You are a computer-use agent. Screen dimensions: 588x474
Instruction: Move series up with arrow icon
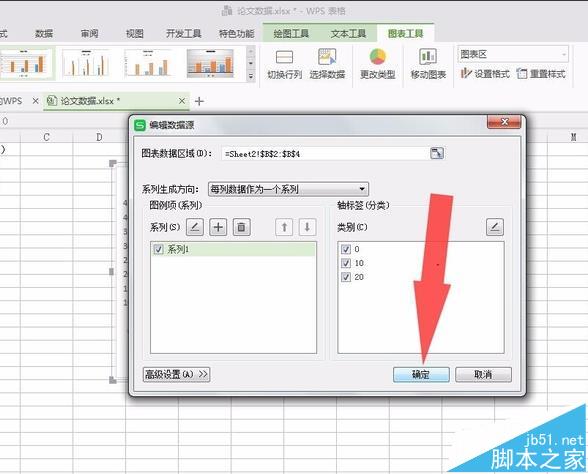click(284, 227)
